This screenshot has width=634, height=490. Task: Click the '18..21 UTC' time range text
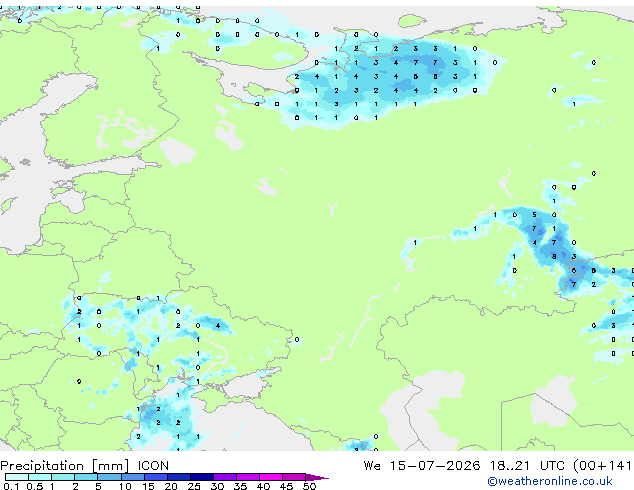click(x=528, y=466)
